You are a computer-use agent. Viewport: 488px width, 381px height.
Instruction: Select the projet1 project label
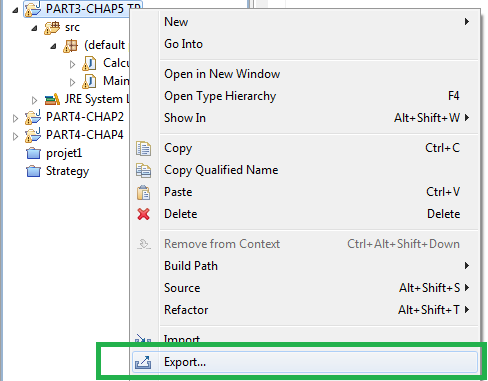click(x=64, y=153)
